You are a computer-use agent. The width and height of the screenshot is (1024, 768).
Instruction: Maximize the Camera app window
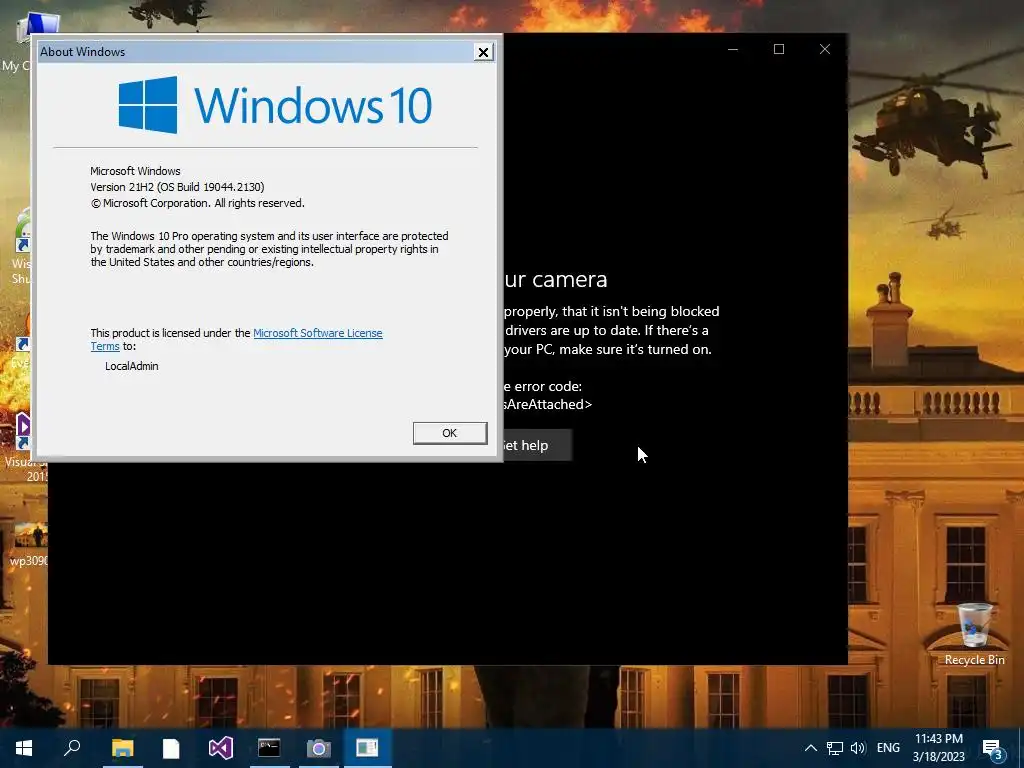[x=778, y=49]
